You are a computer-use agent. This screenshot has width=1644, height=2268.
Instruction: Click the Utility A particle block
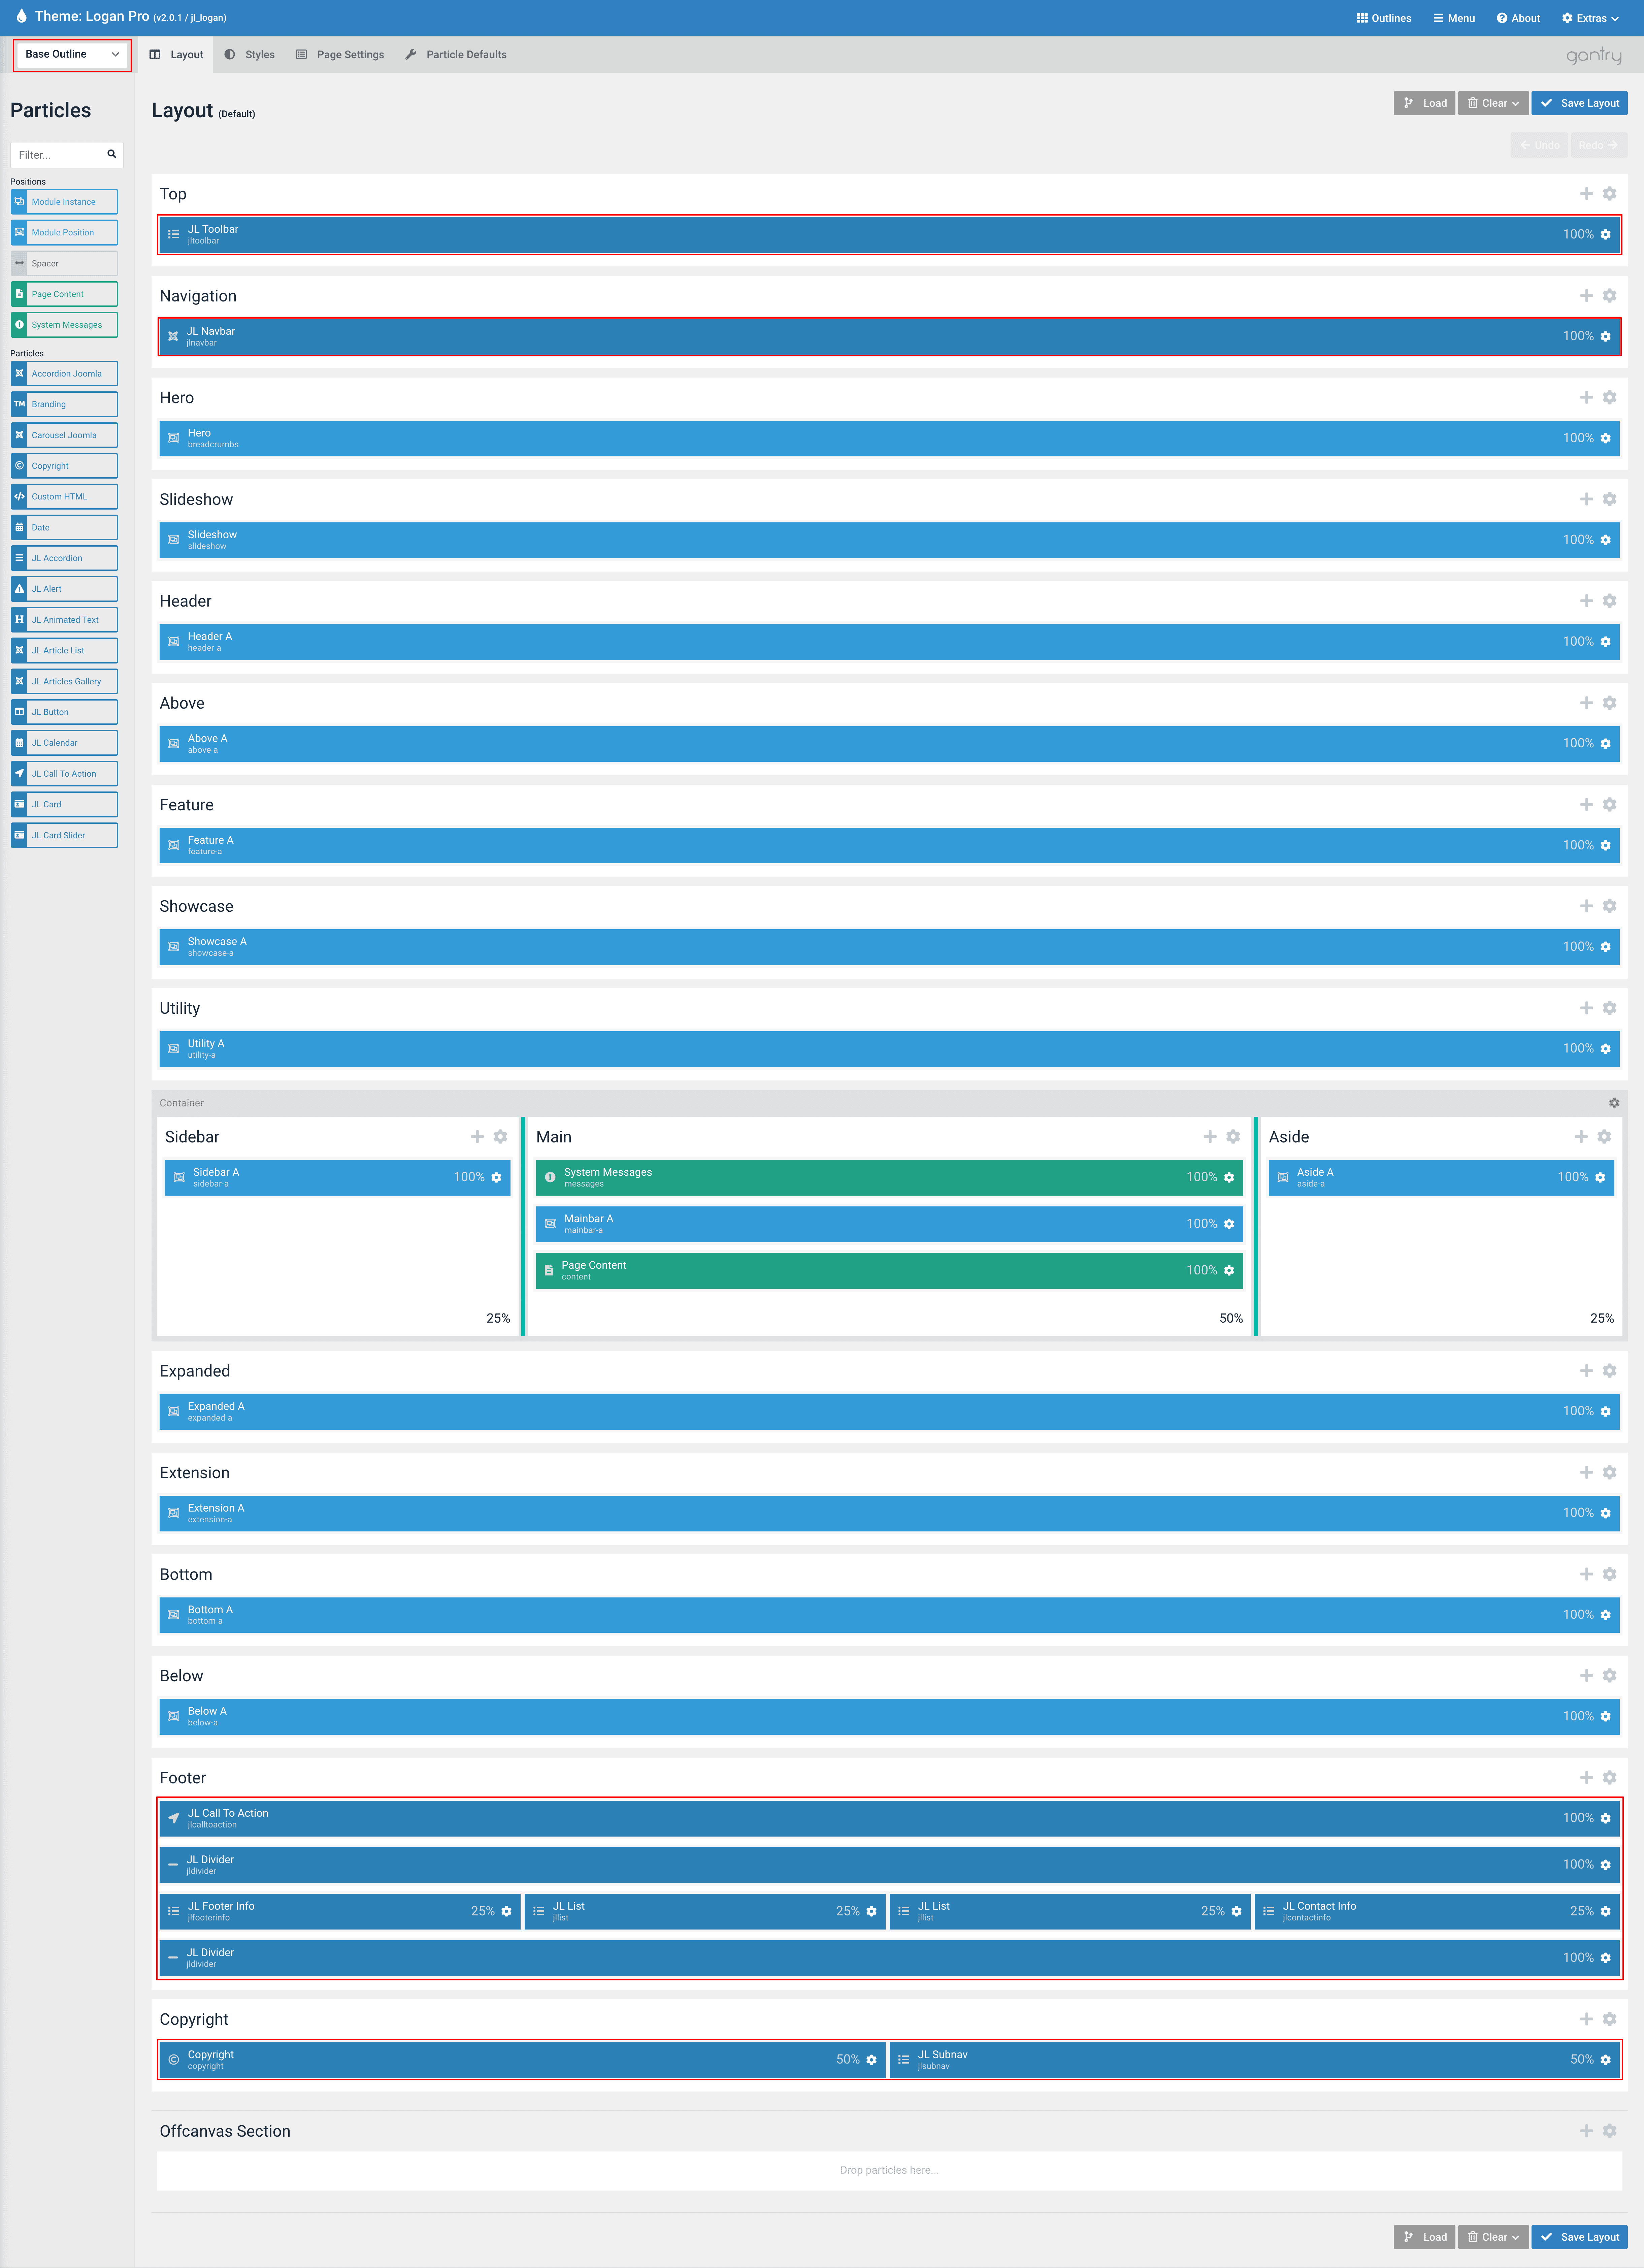pos(889,1049)
